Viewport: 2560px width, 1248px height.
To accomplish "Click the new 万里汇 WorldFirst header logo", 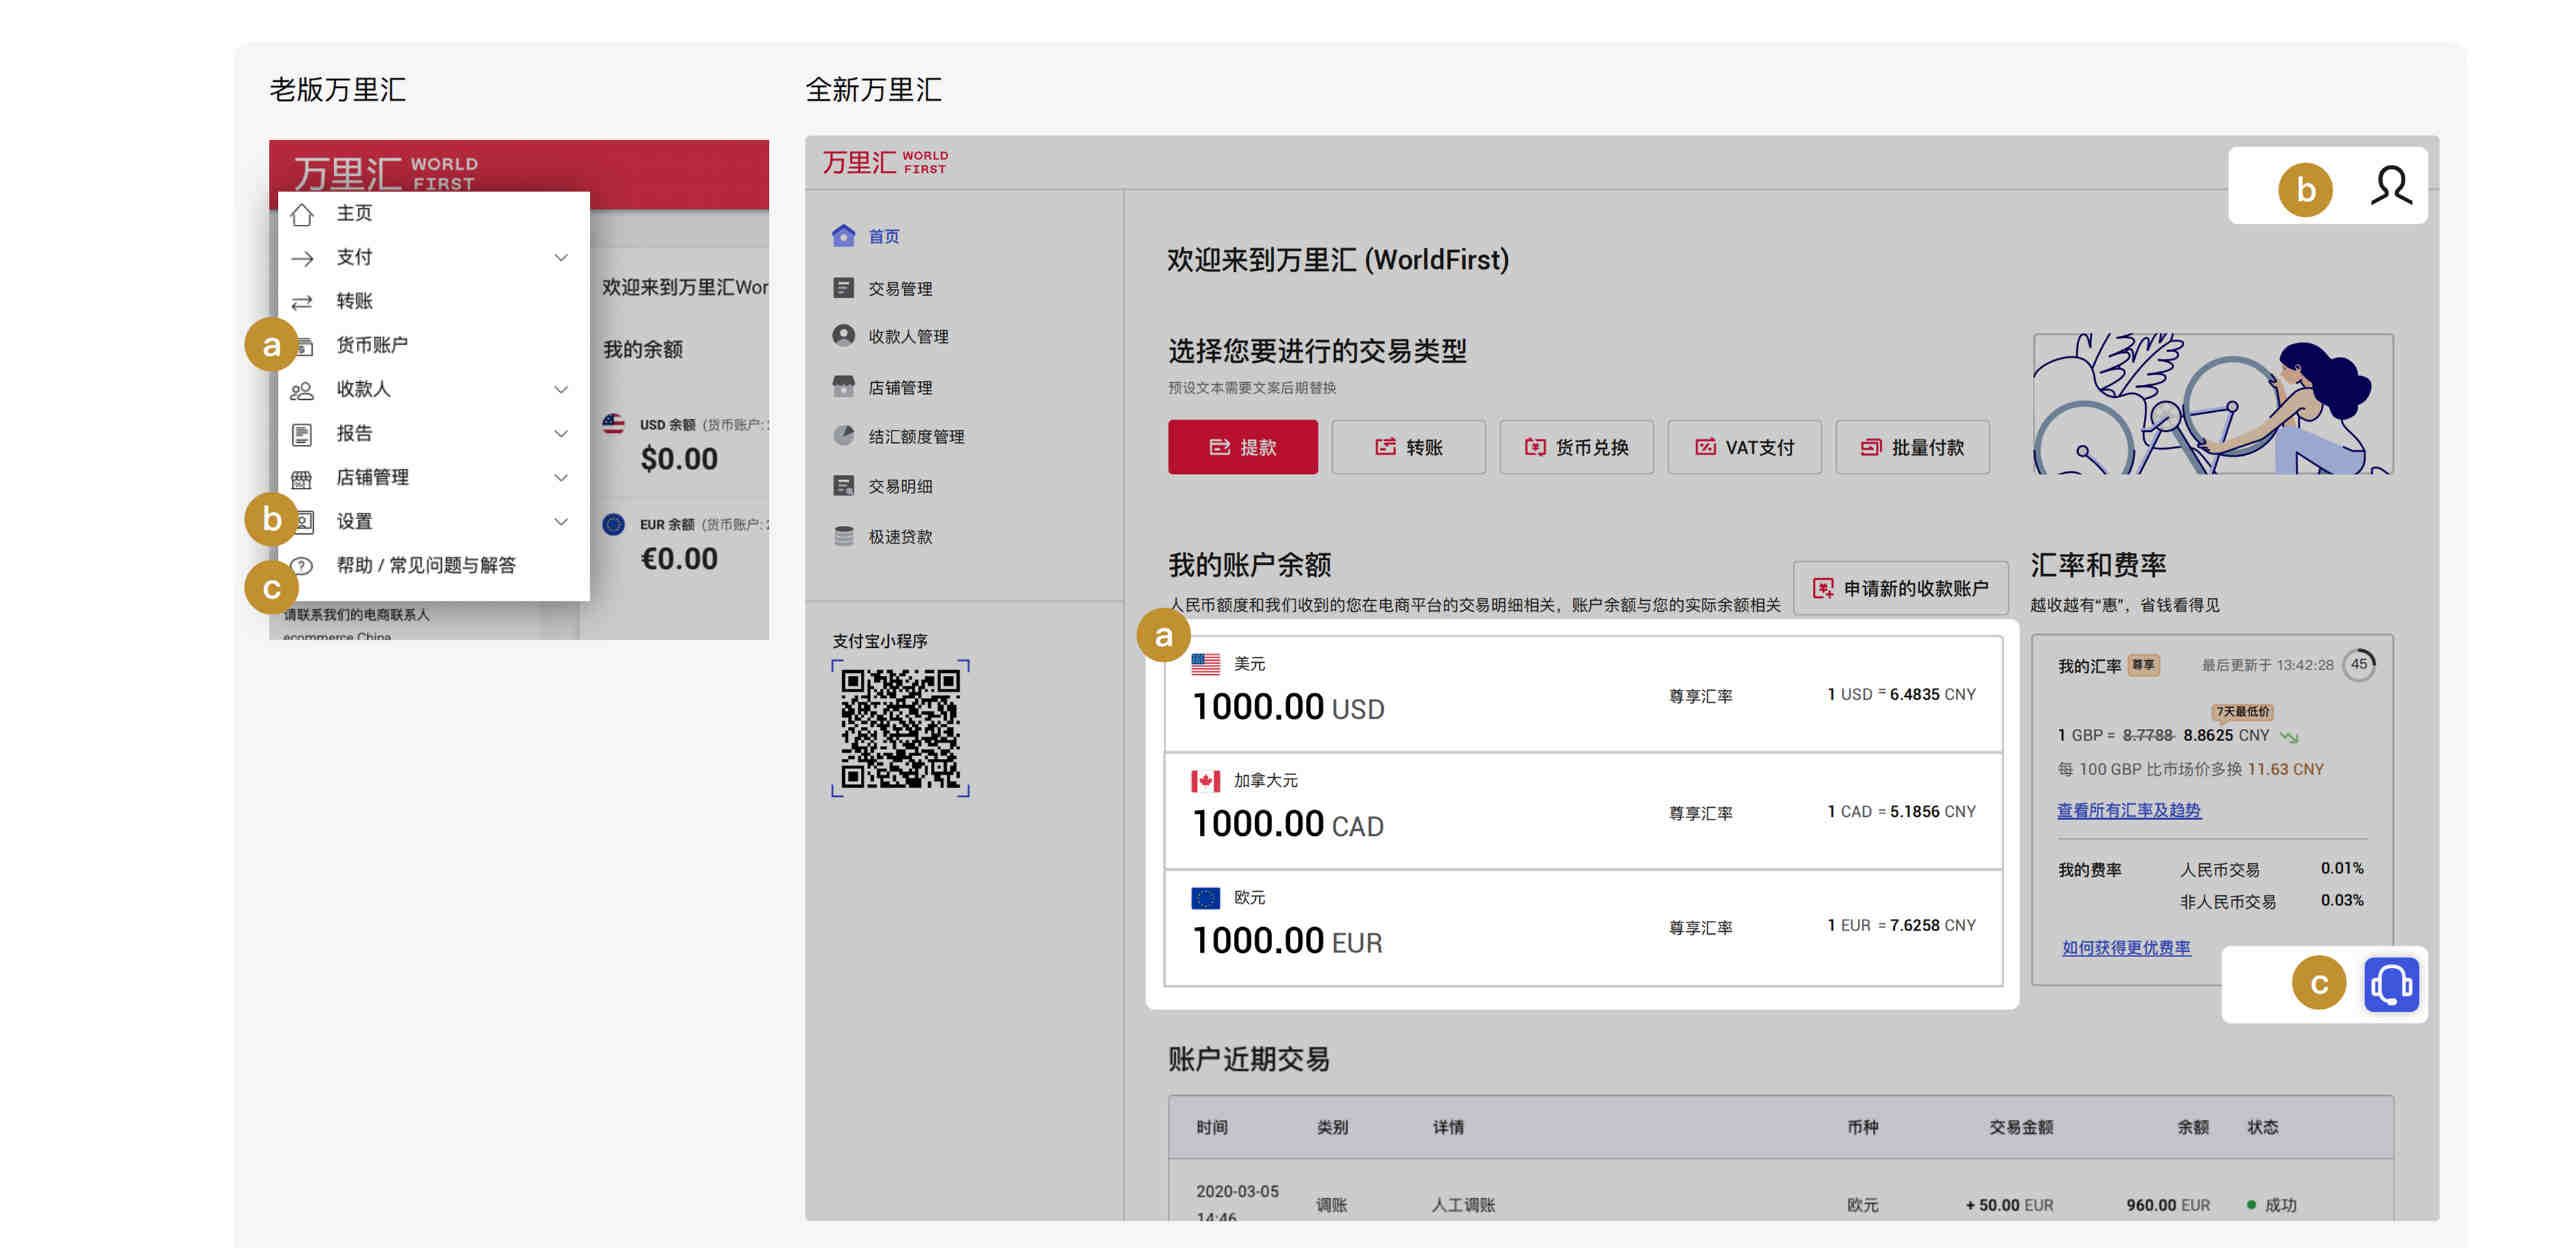I will coord(886,162).
